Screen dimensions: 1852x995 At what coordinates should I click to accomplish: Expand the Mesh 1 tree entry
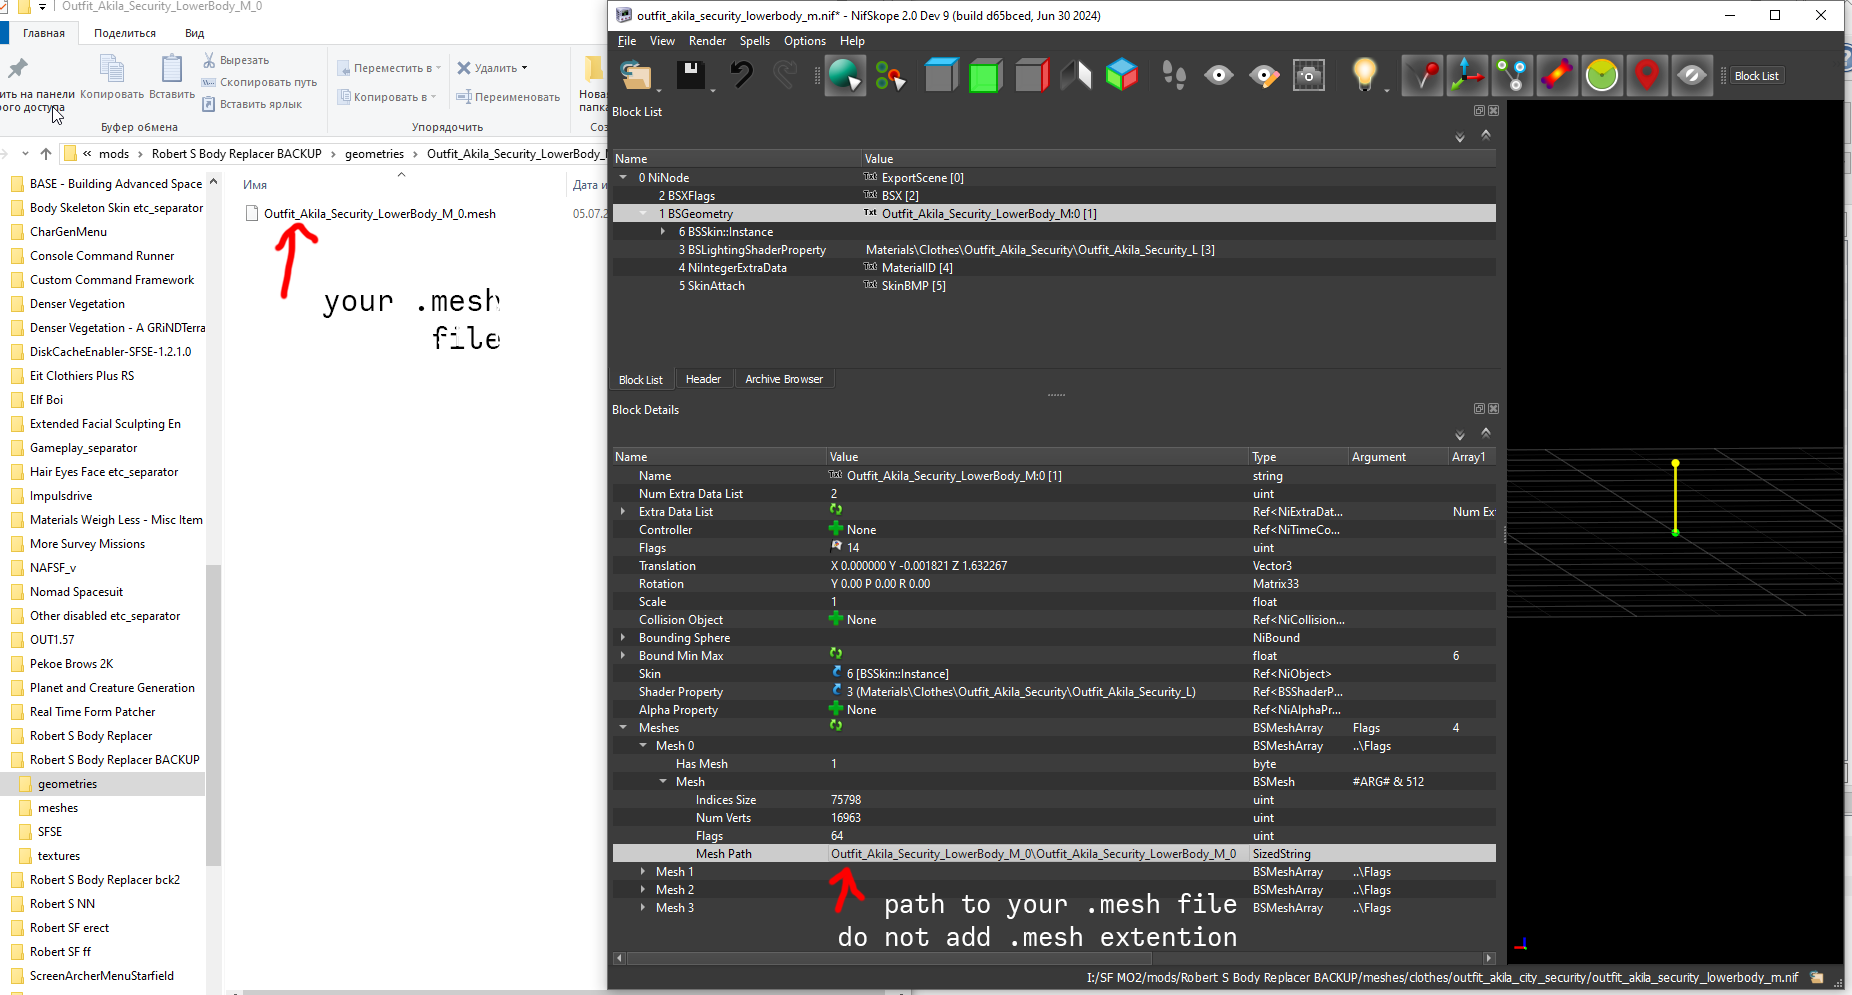coord(643,872)
